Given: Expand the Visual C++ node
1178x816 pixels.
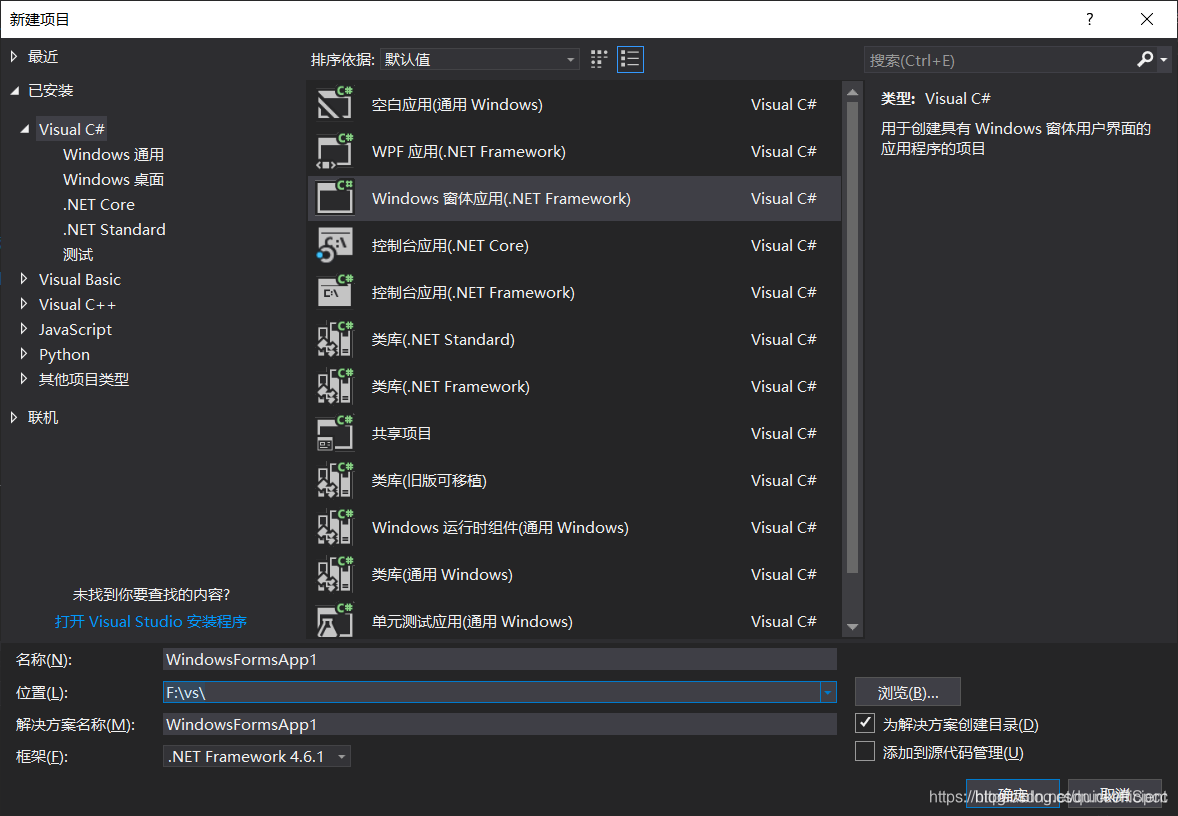Looking at the screenshot, I should (x=24, y=304).
